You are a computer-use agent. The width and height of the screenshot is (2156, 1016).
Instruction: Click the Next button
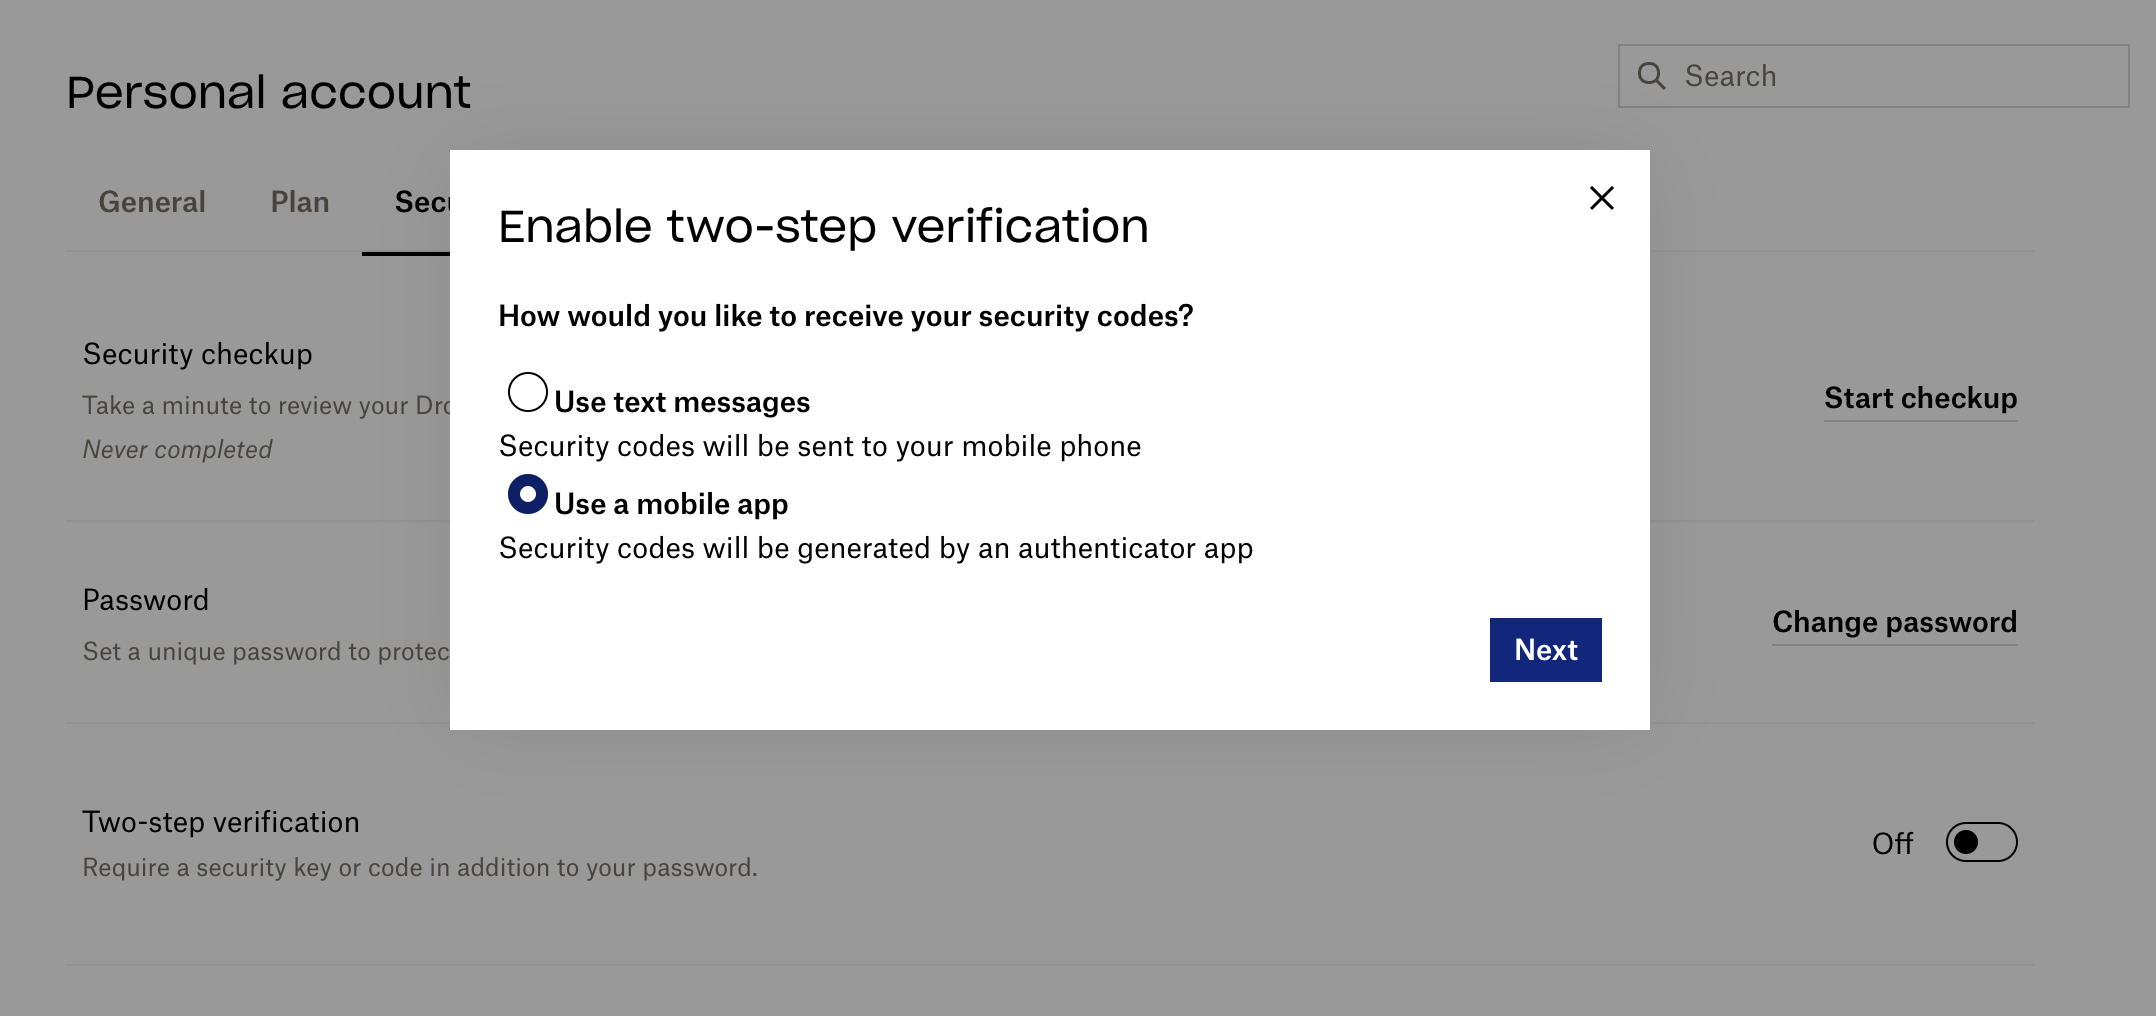point(1545,650)
